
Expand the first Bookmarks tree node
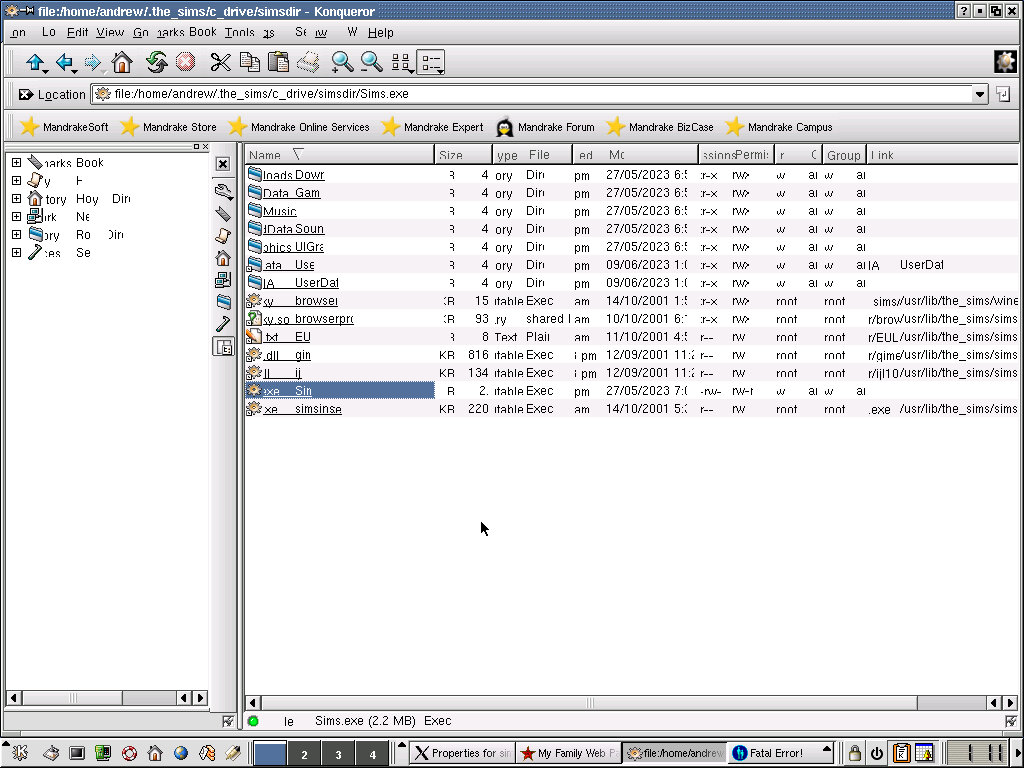click(x=16, y=163)
